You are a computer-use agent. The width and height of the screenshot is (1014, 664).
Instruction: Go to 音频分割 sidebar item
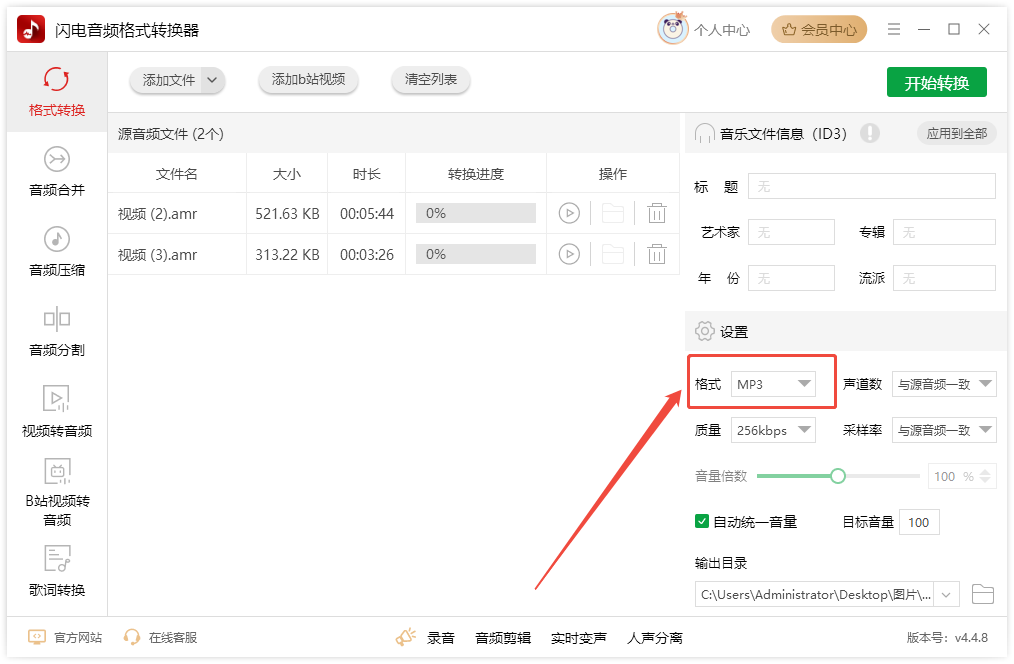click(x=57, y=332)
